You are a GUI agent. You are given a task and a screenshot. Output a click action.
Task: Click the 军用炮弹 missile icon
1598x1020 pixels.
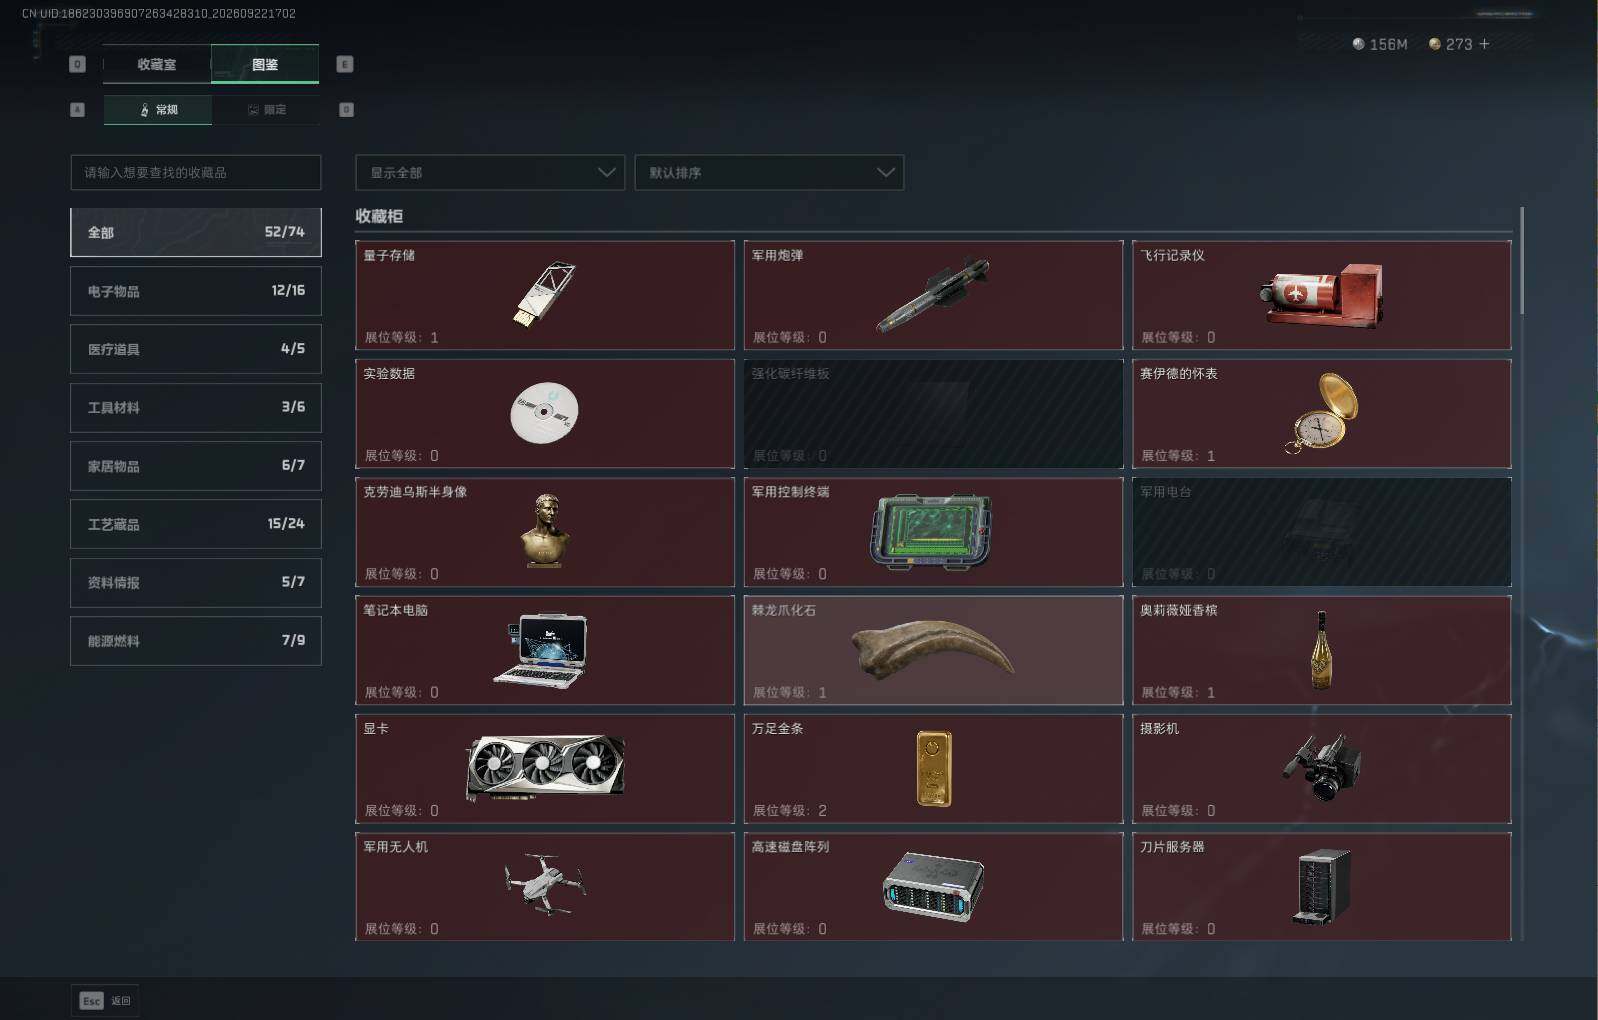tap(933, 294)
